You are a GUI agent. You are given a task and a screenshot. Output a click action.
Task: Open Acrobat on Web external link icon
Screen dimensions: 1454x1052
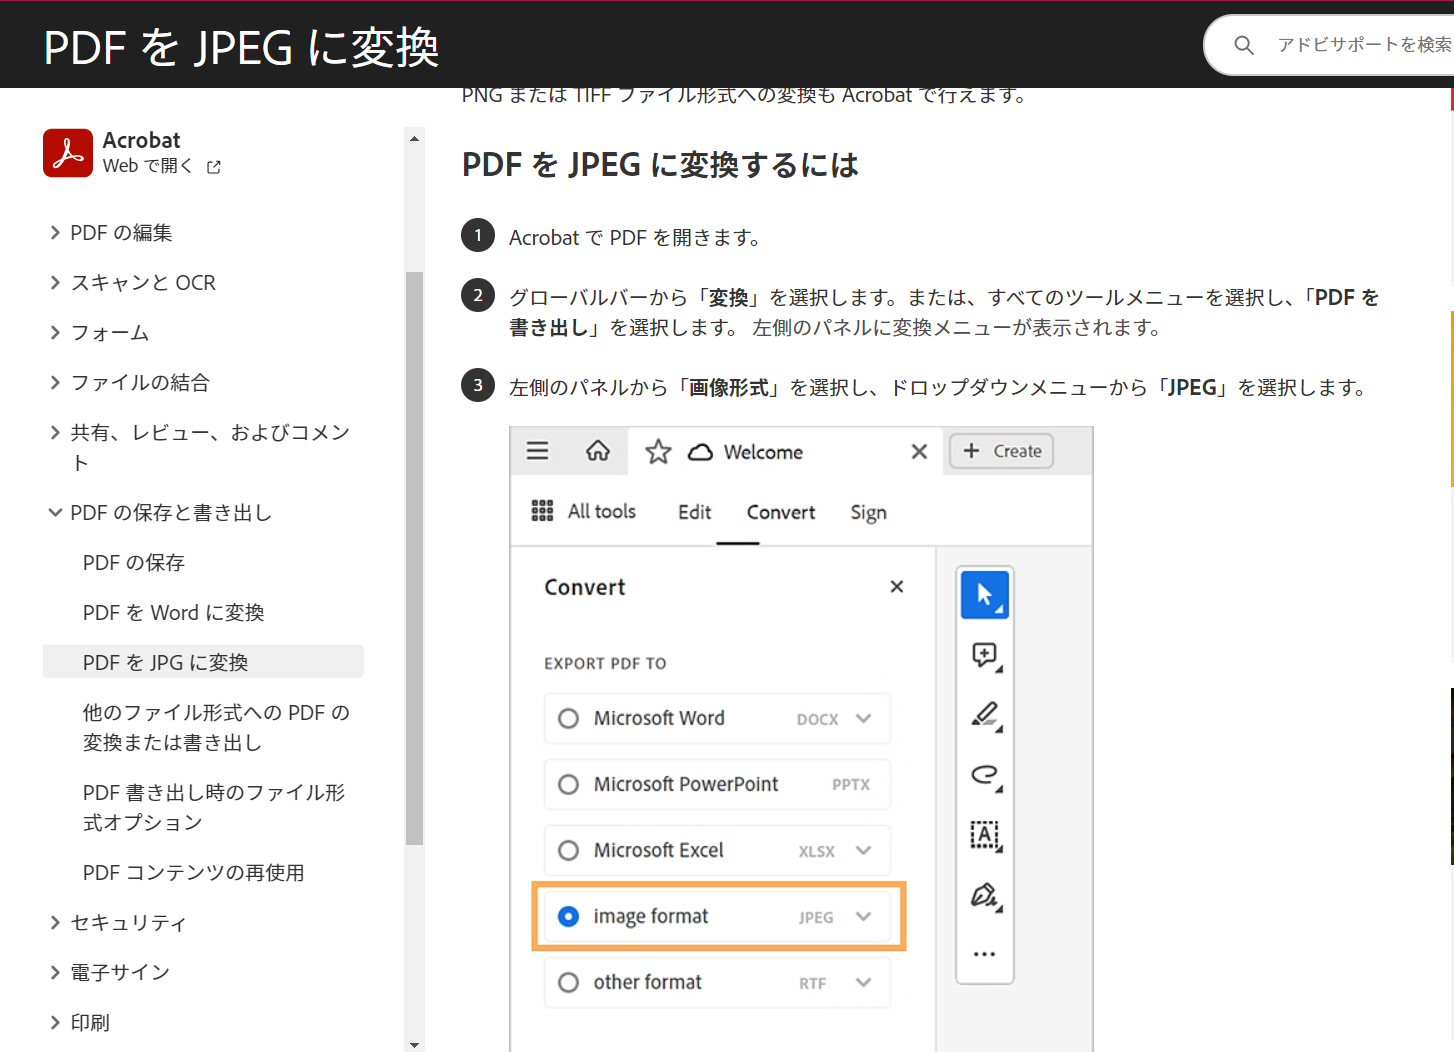click(213, 167)
